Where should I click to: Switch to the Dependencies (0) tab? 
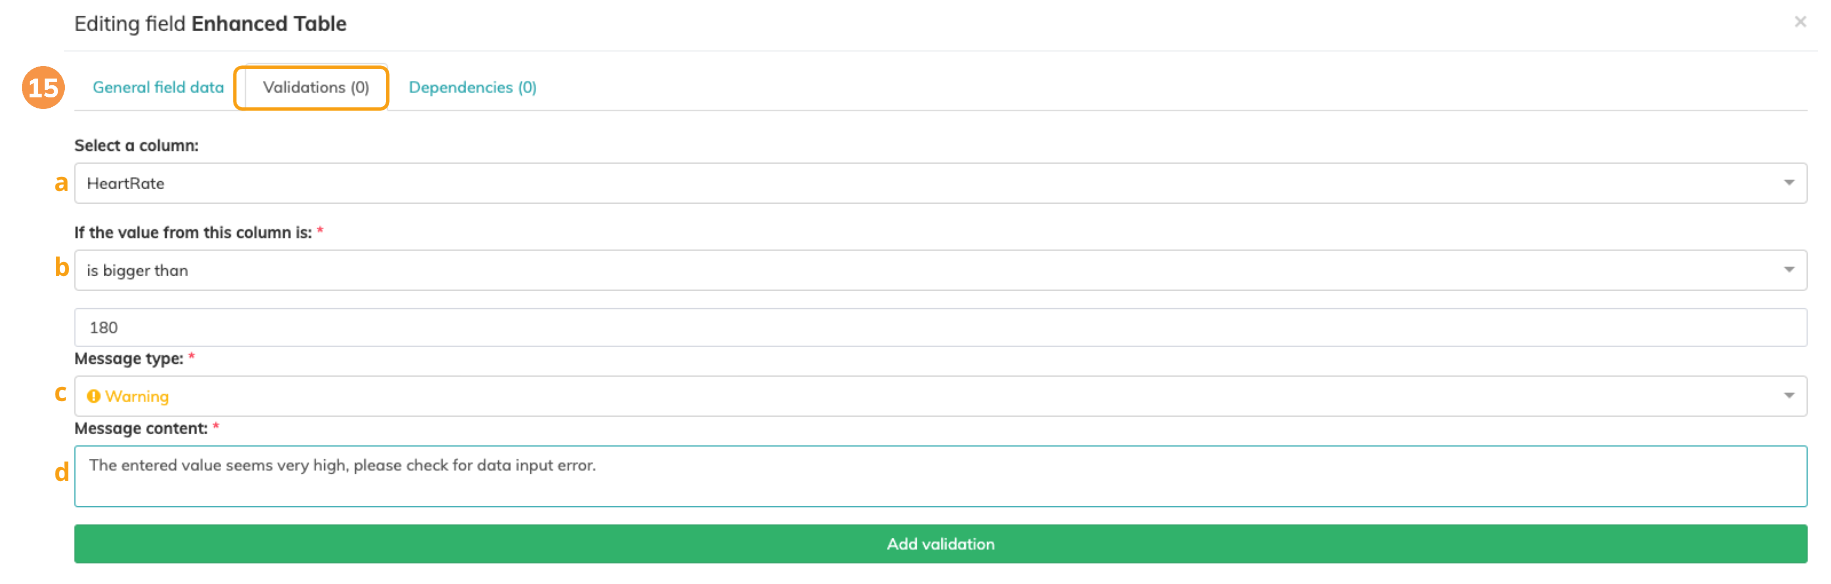[472, 87]
